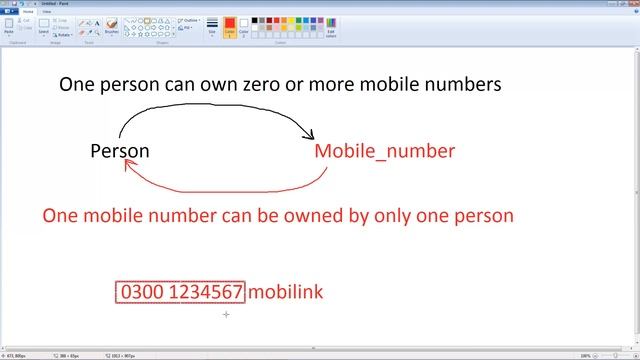This screenshot has width=640, height=360.
Task: Open the shape Fill dropdown
Action: (x=185, y=28)
